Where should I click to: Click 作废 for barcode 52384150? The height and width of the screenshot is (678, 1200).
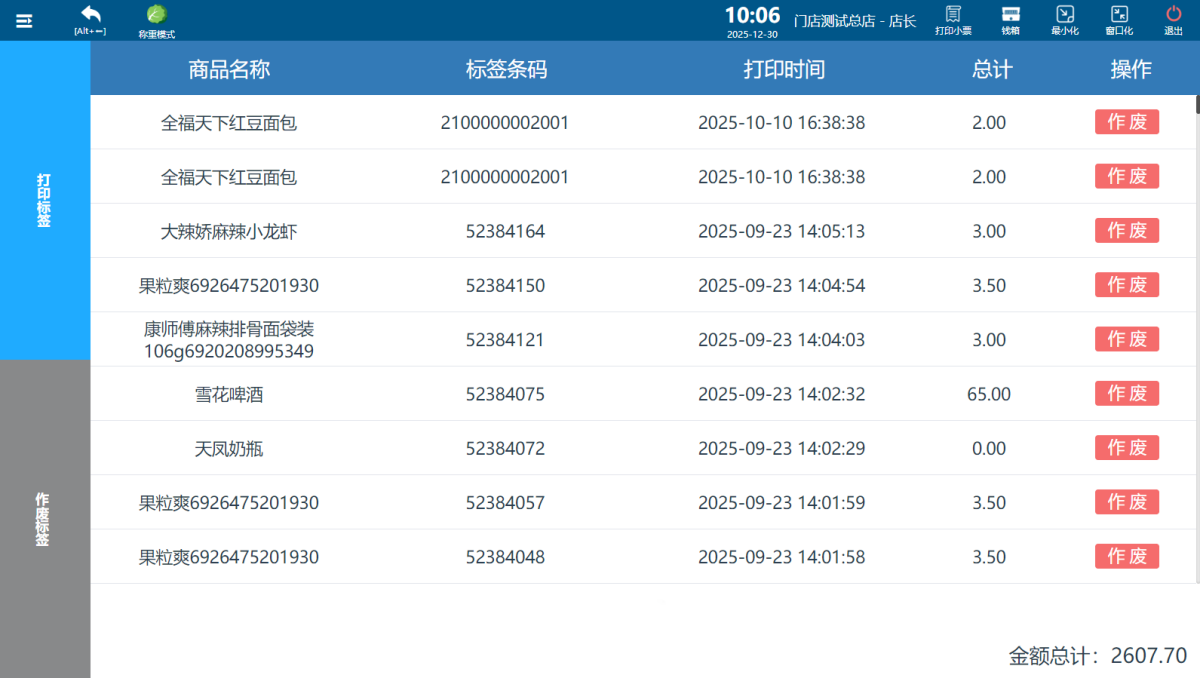[1127, 285]
